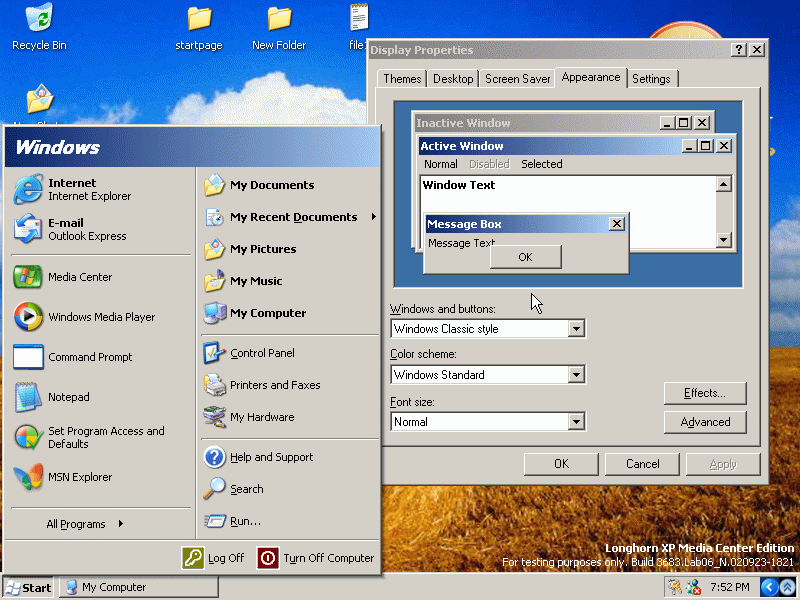This screenshot has height=600, width=800.
Task: Click Selected in the preview menu
Action: tap(541, 164)
